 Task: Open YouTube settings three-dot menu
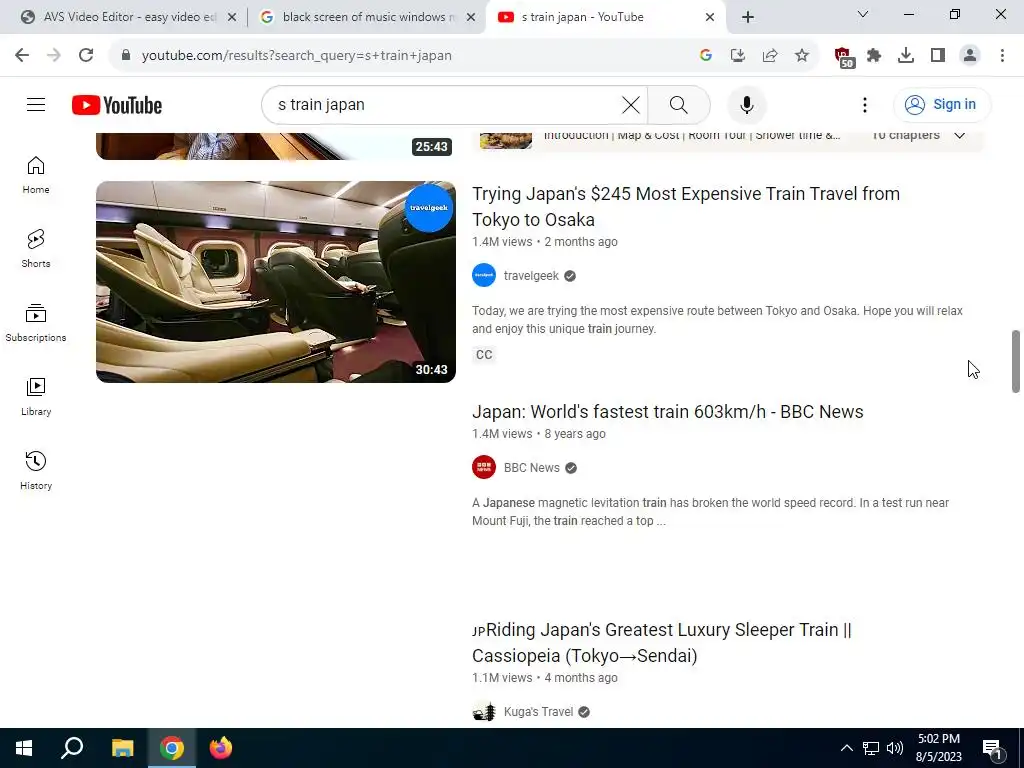click(865, 104)
